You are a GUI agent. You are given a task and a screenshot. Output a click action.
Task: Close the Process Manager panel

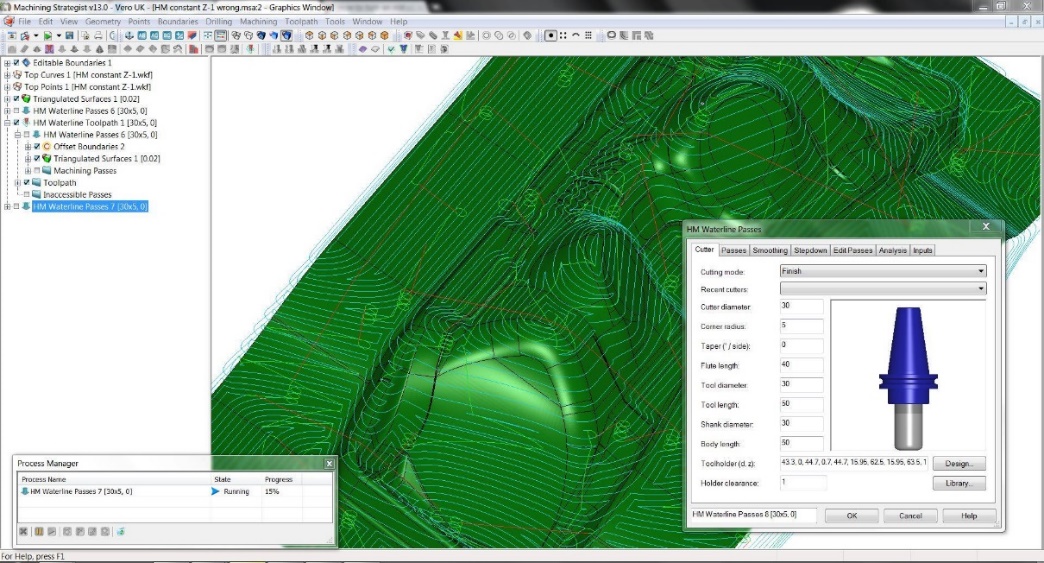pyautogui.click(x=329, y=463)
